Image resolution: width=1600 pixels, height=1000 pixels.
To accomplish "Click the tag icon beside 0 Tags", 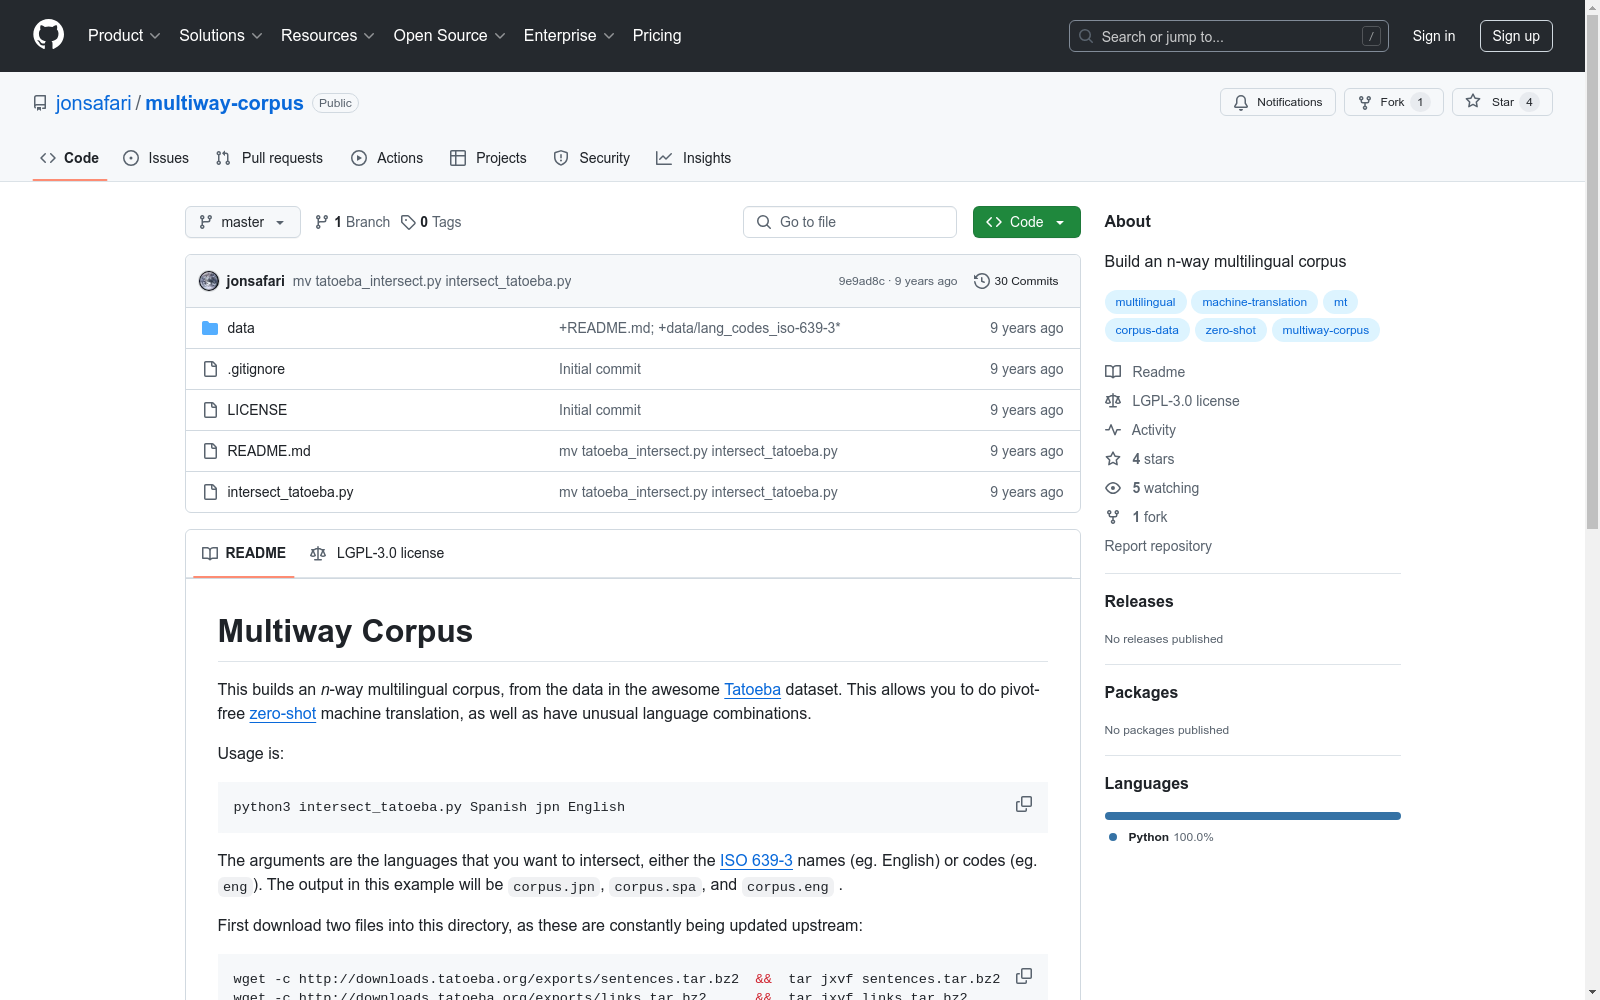I will pyautogui.click(x=408, y=222).
